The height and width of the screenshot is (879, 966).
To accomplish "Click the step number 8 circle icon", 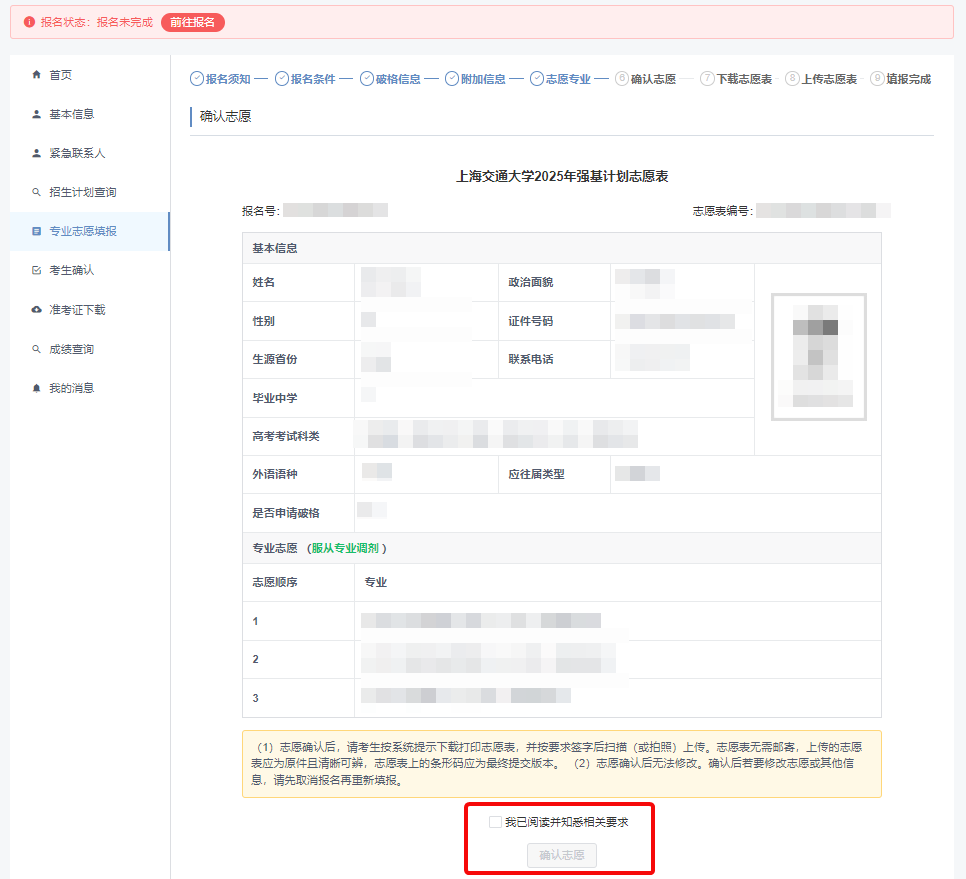I will click(x=792, y=78).
